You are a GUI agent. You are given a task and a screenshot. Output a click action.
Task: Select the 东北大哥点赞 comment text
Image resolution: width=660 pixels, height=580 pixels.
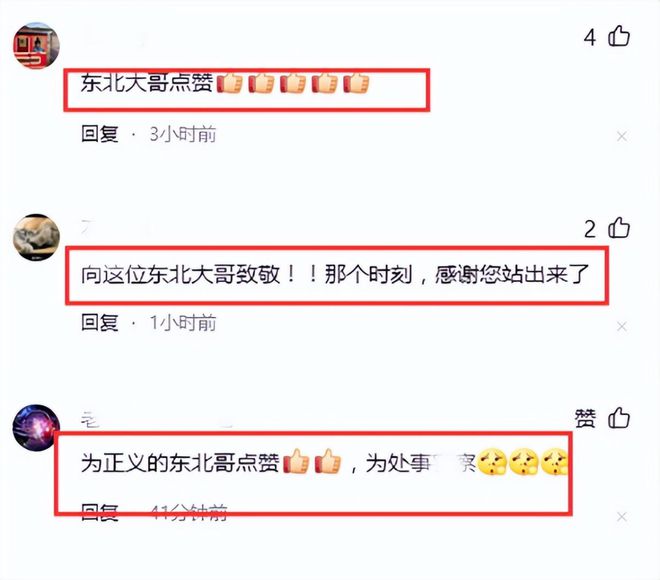[x=147, y=82]
